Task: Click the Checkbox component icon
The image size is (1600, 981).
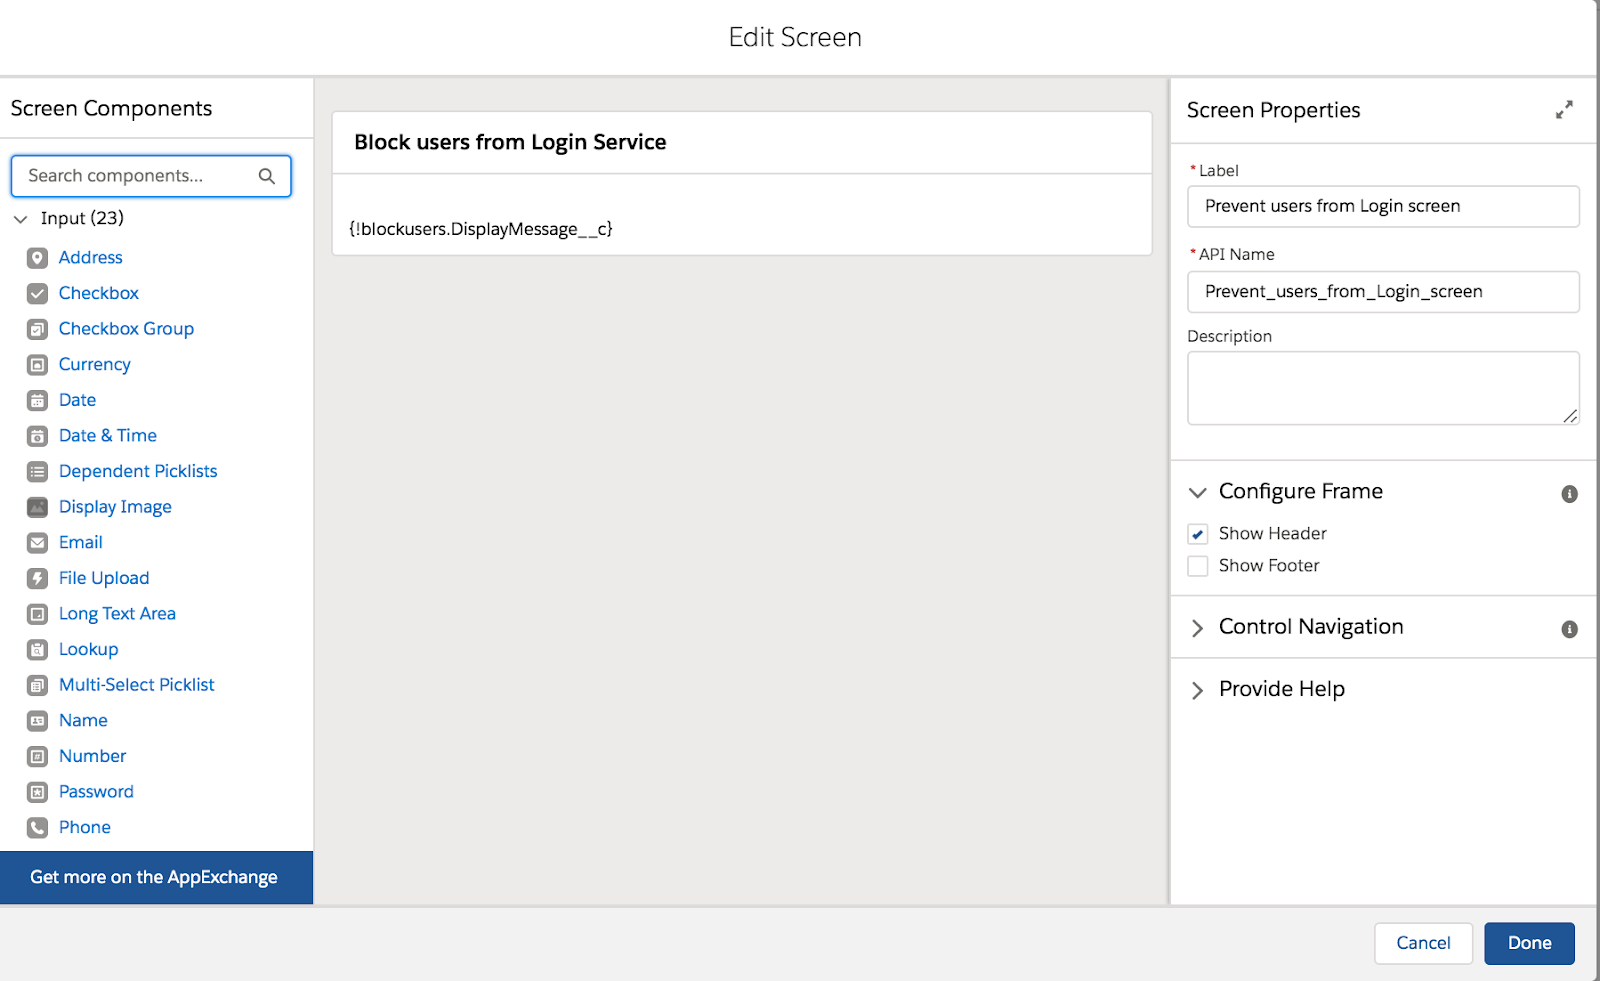Action: tap(37, 294)
